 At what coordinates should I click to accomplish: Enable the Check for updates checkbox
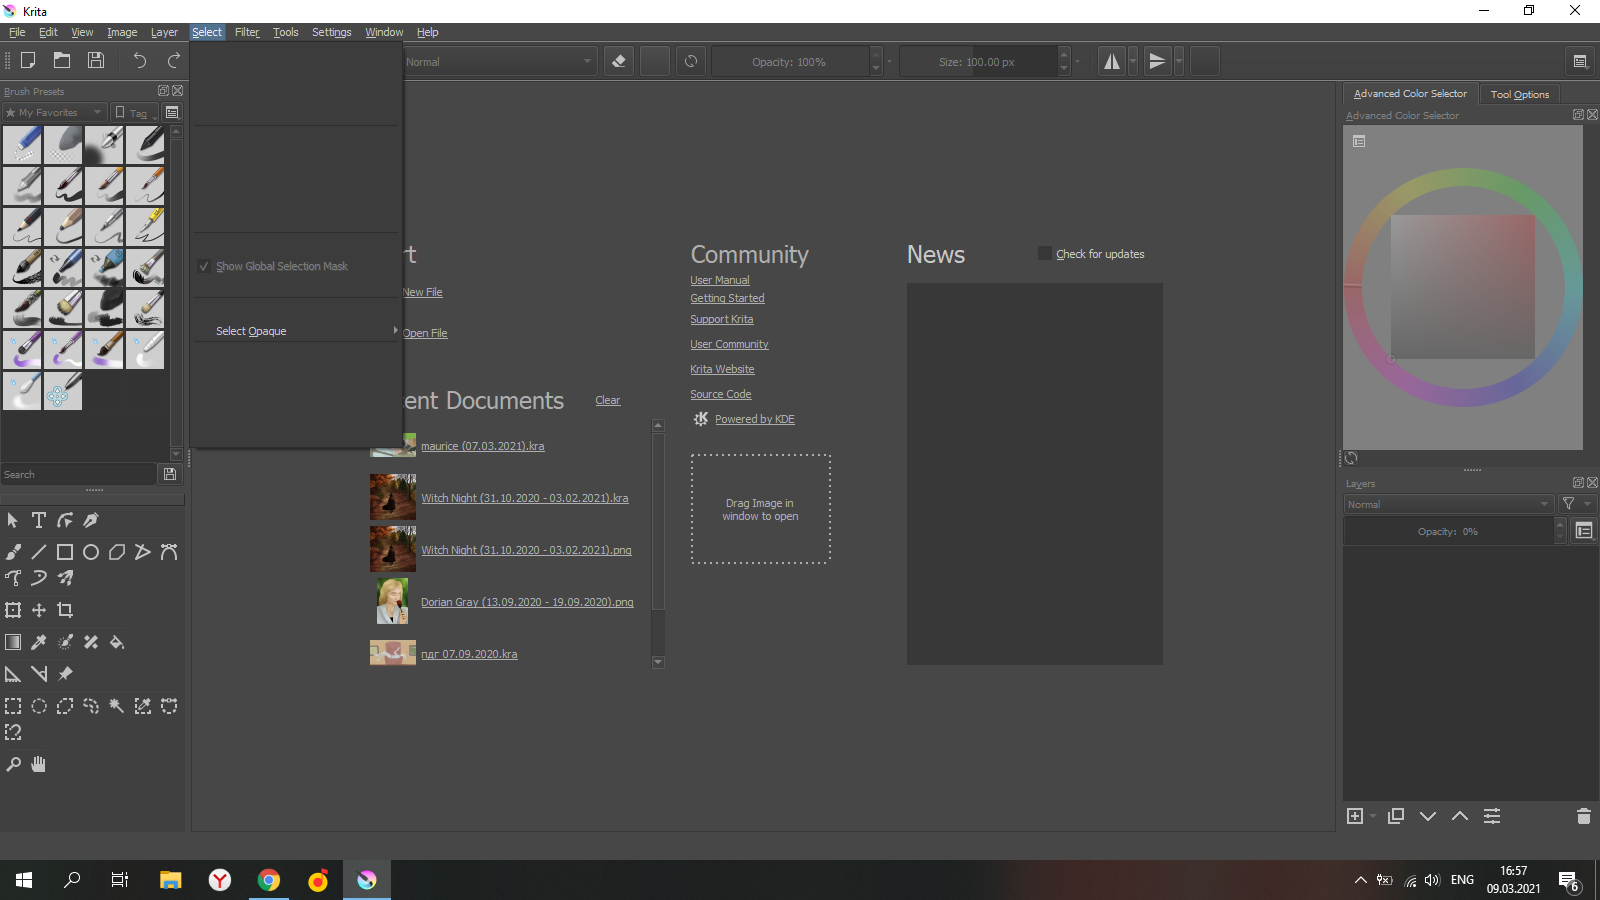point(1045,254)
